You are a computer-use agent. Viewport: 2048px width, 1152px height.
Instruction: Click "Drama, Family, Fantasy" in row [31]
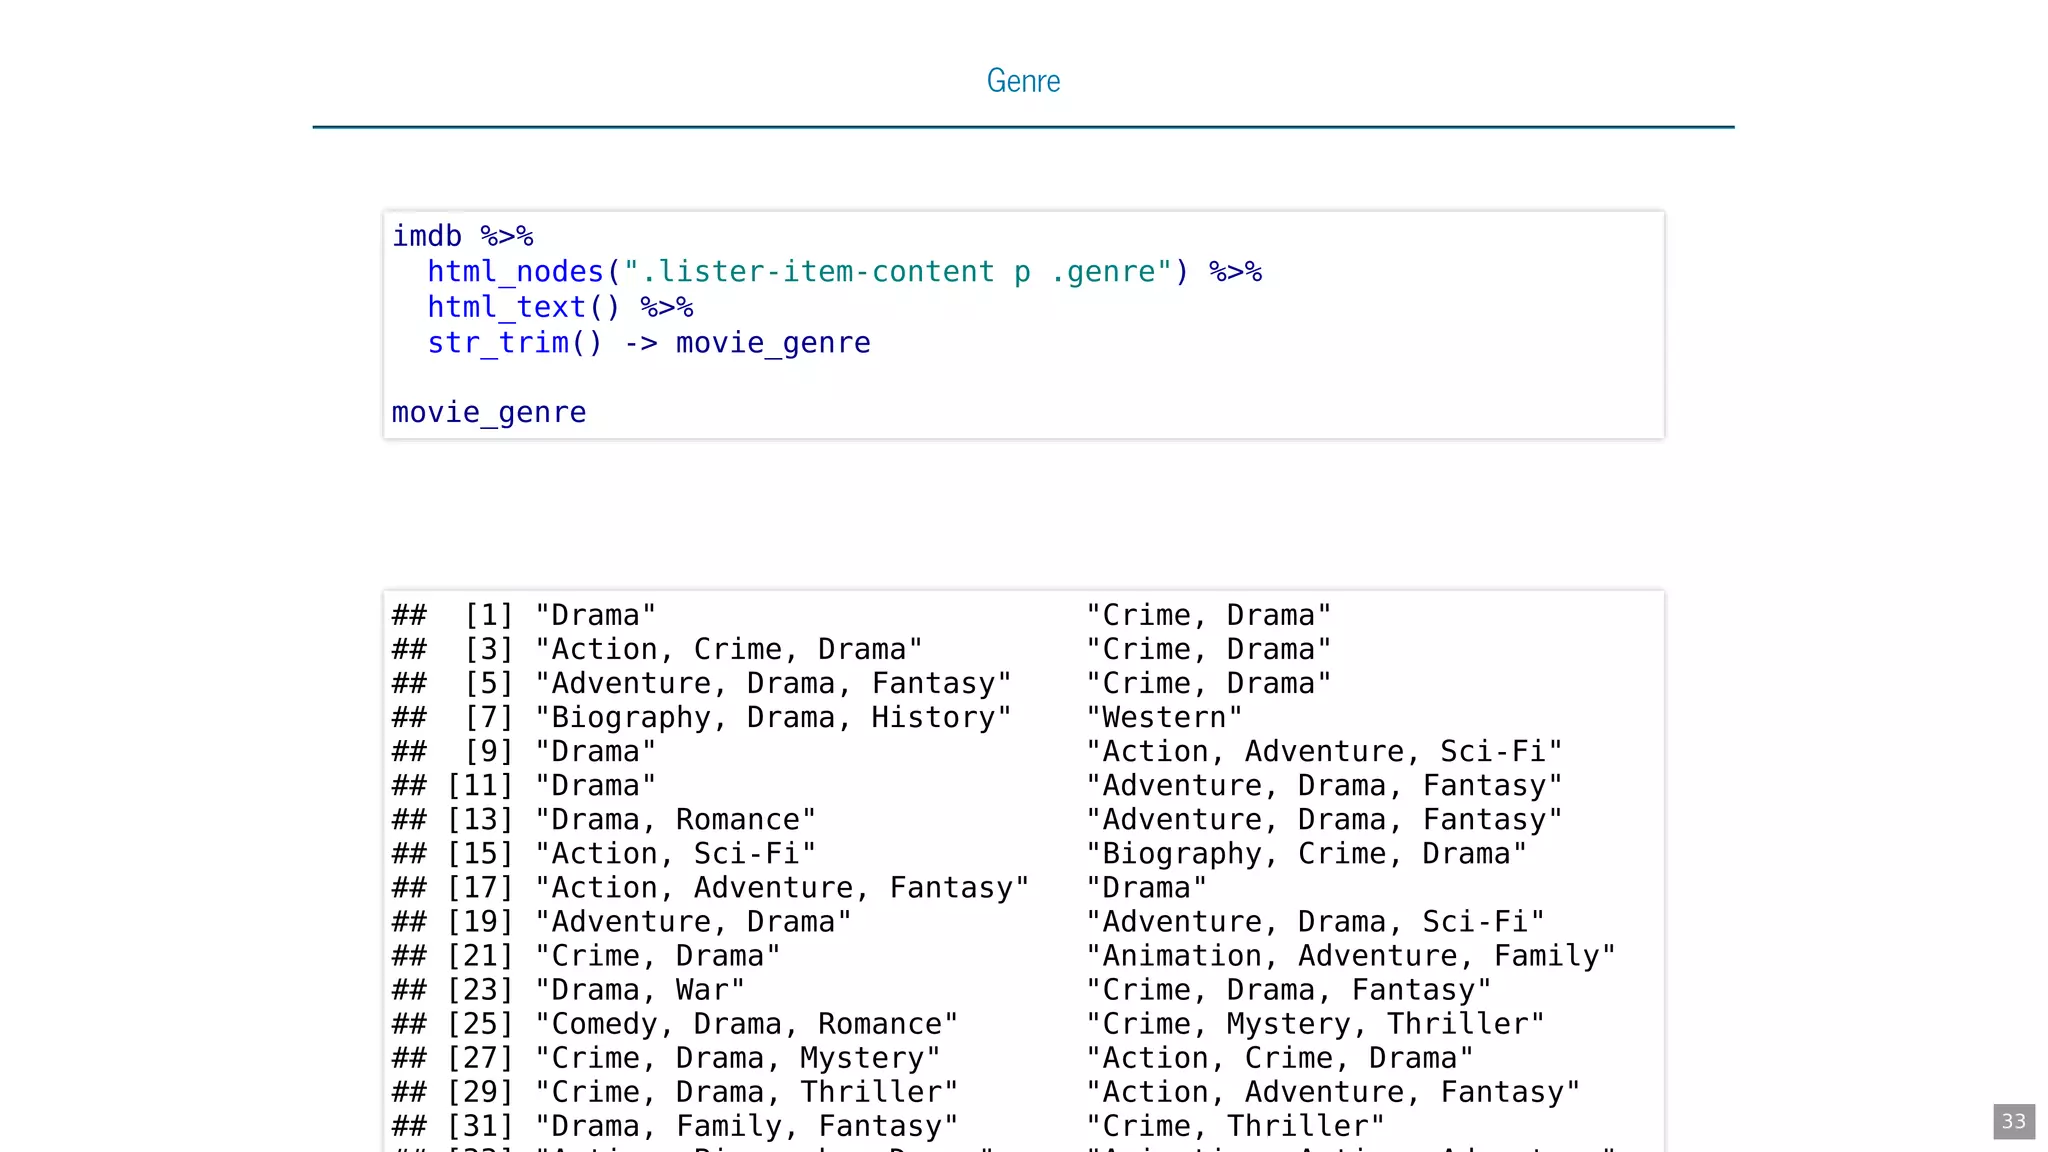pos(746,1125)
